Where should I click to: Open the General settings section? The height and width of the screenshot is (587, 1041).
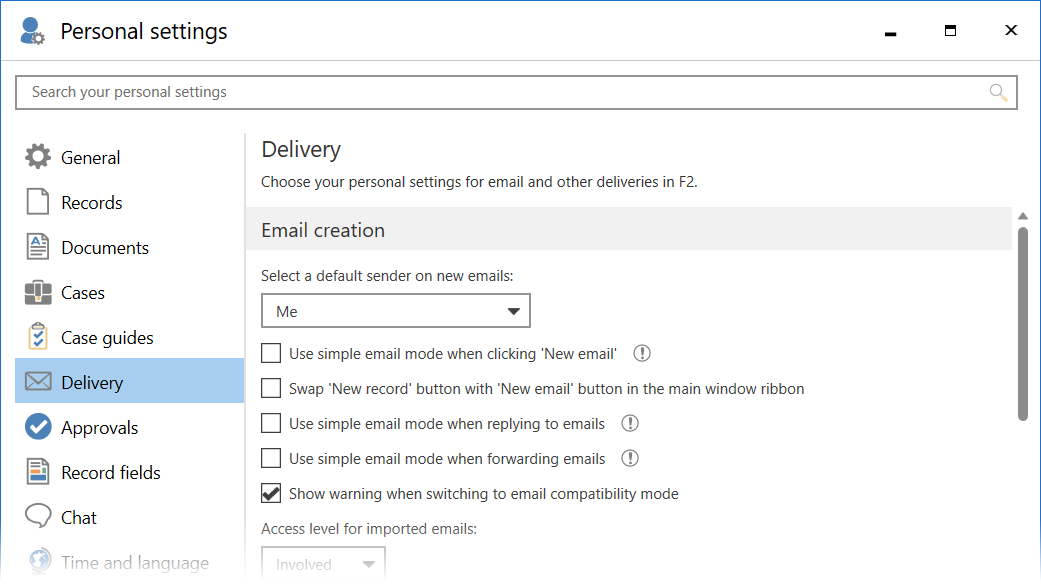tap(129, 157)
